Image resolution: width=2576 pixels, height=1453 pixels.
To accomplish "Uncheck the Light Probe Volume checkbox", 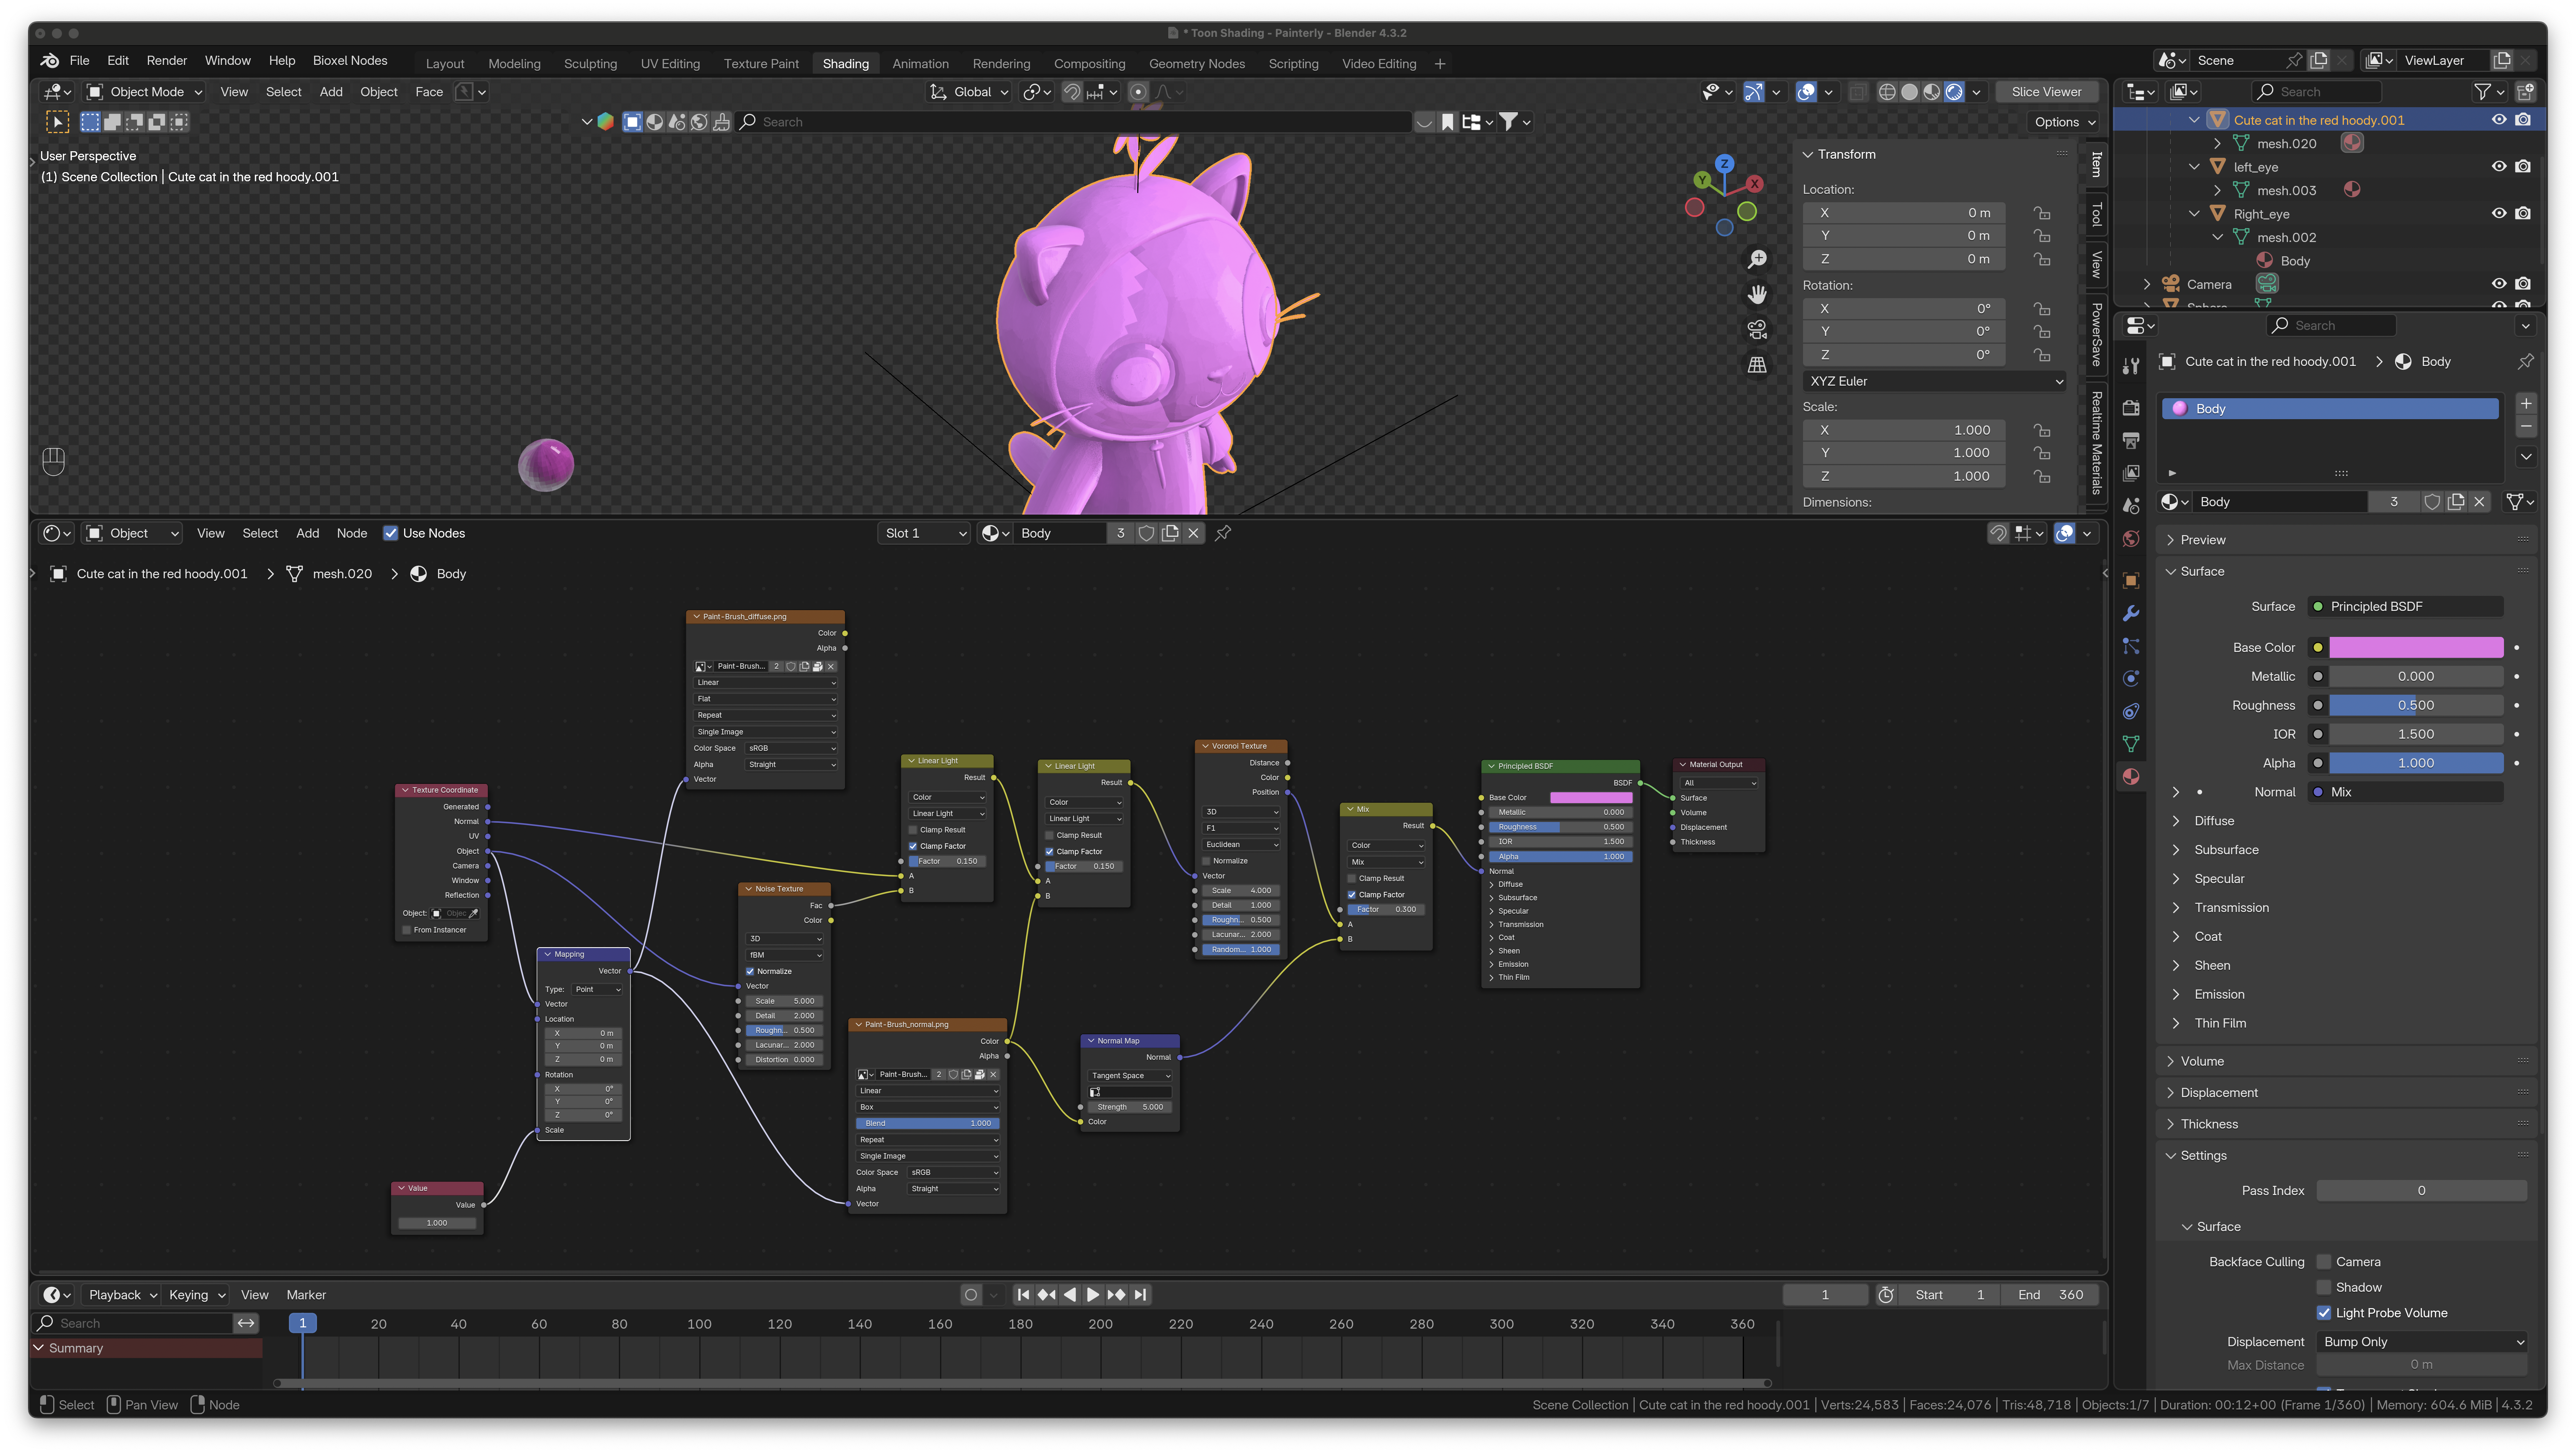I will 2324,1313.
